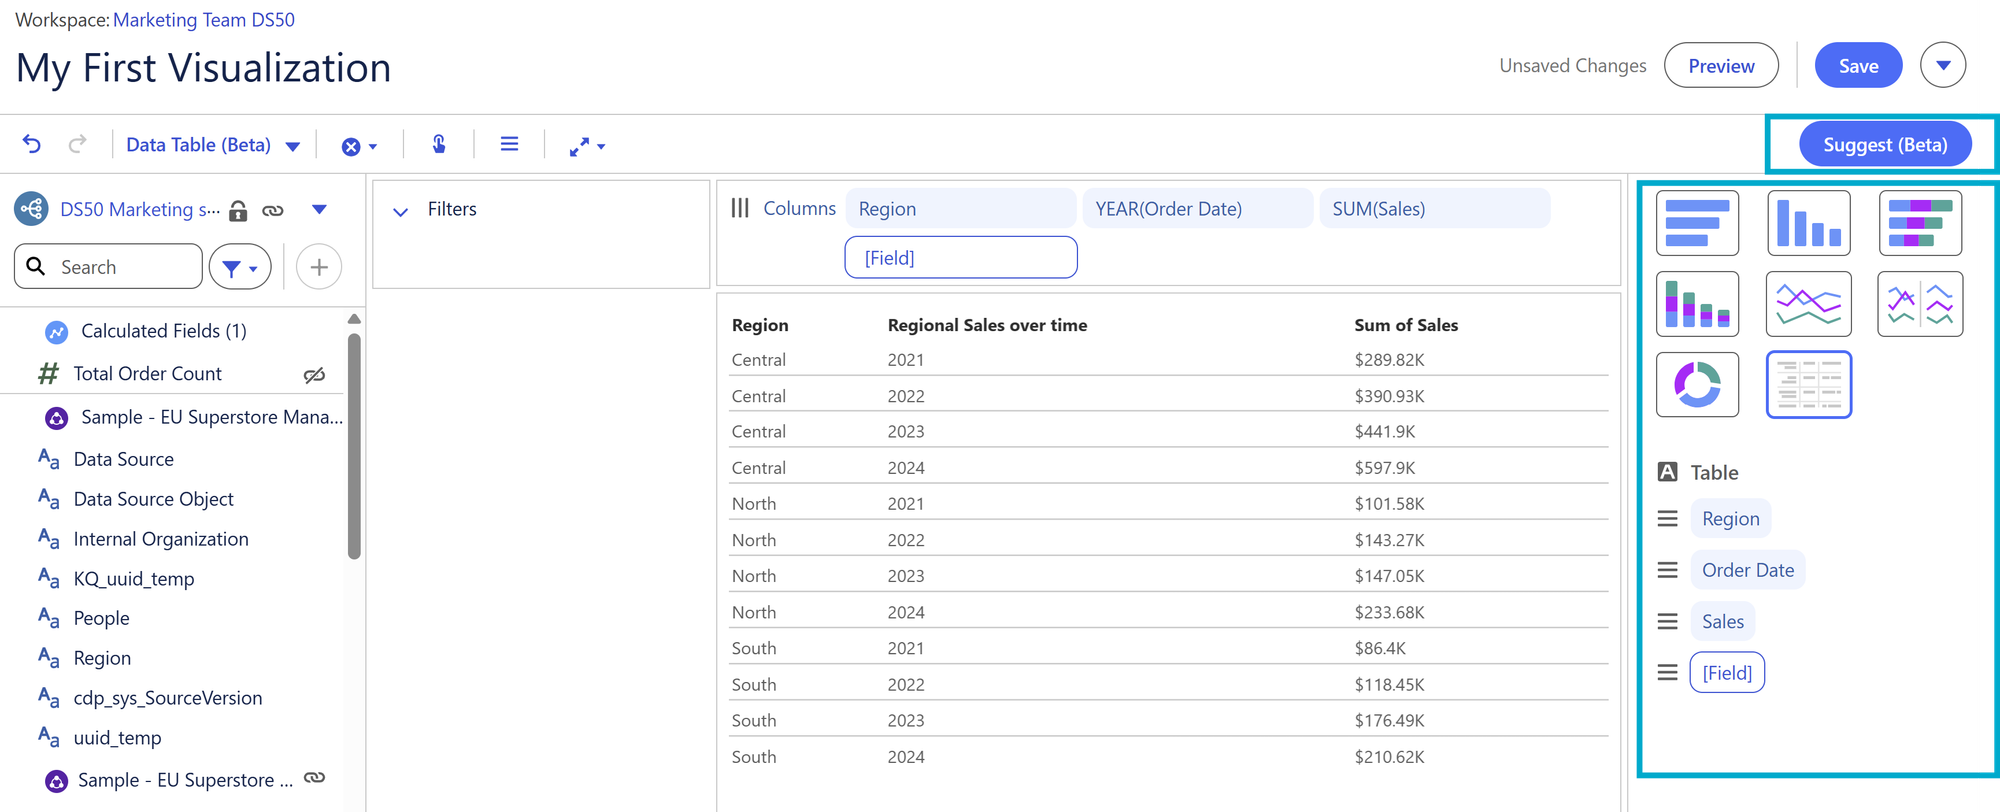Select the line chart type

[1809, 303]
